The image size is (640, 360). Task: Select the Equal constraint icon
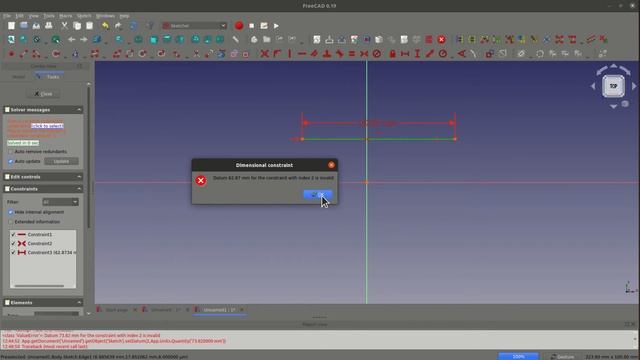[352, 53]
